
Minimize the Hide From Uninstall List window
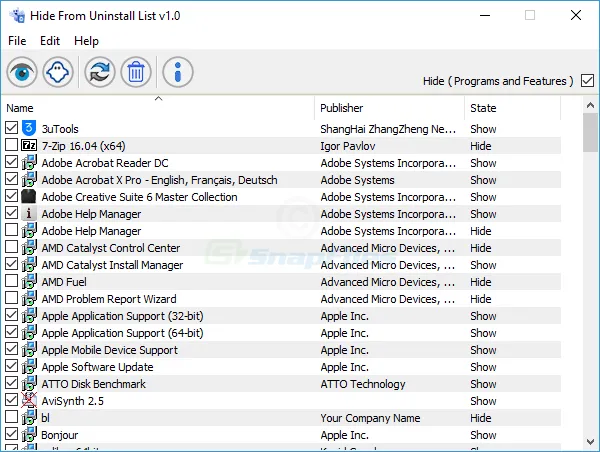pos(485,15)
